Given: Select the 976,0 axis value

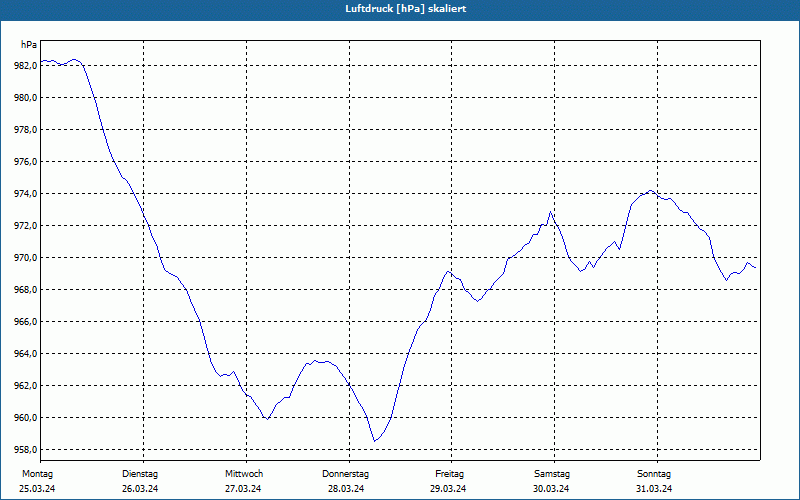Looking at the screenshot, I should click(26, 162).
